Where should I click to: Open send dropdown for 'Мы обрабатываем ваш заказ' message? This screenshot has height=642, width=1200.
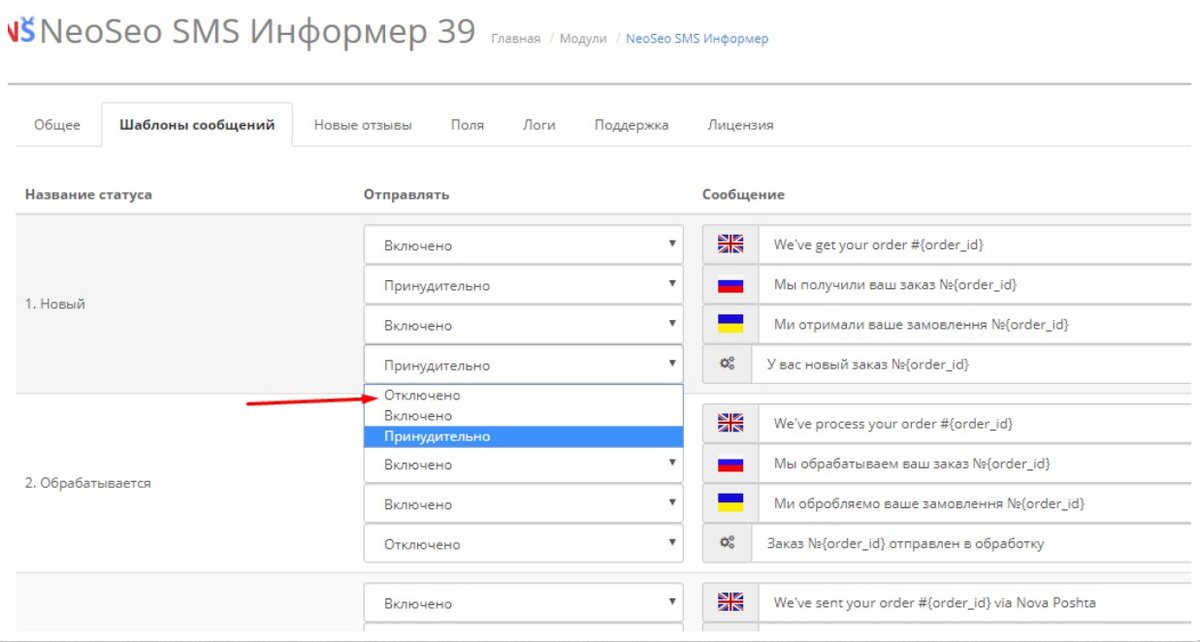click(x=523, y=464)
